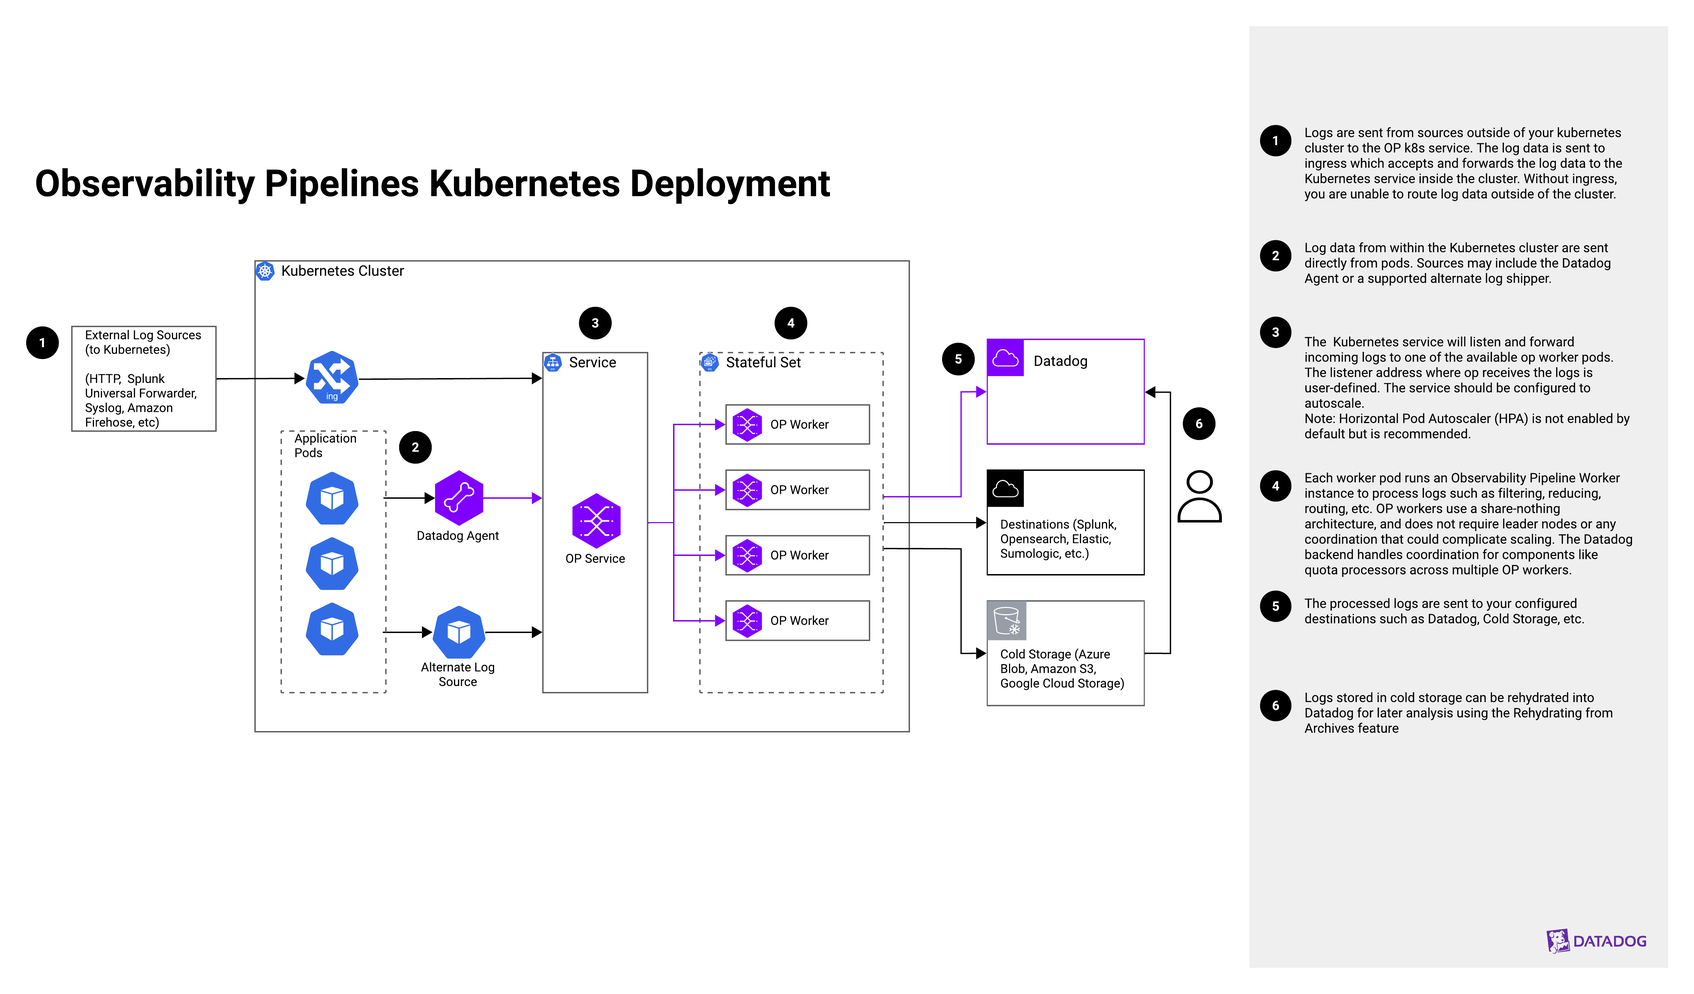Click the Service container heading
Screen dimensions: 1694x994
pos(592,362)
